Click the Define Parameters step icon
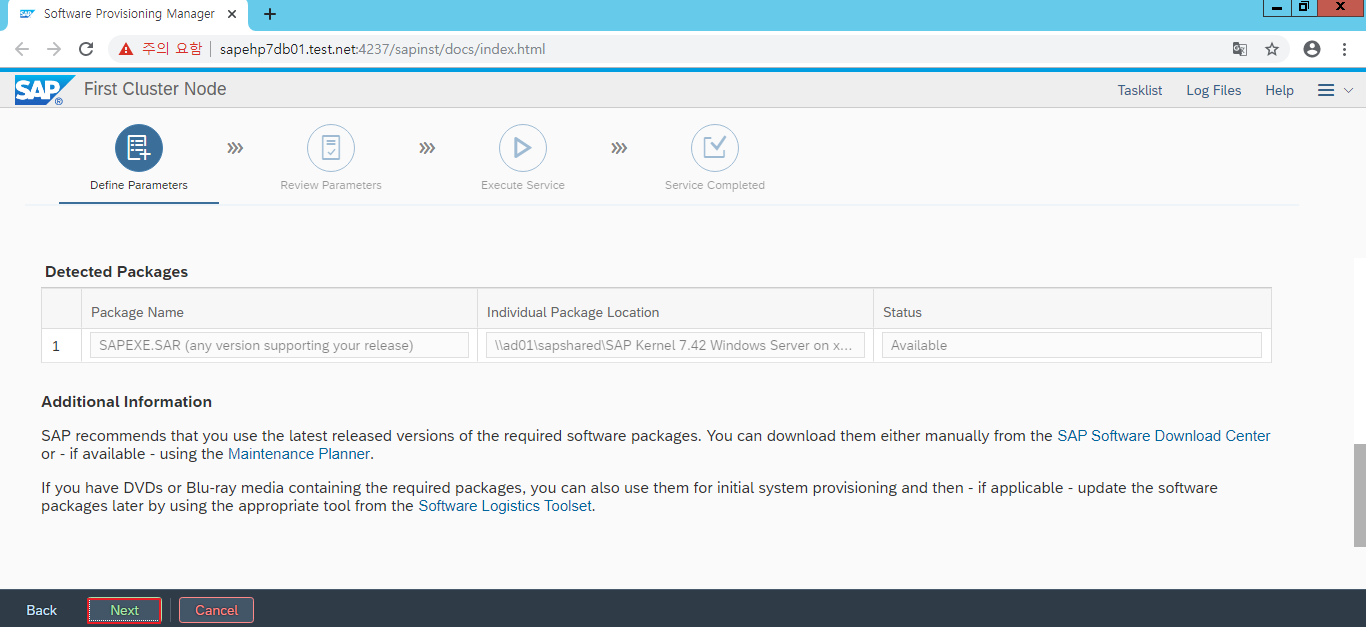The height and width of the screenshot is (627, 1366). coord(139,148)
